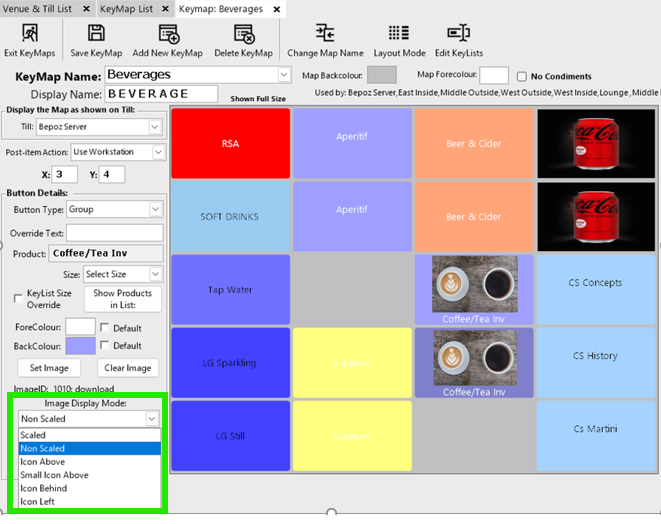Check the ForeColour Default checkbox

105,328
